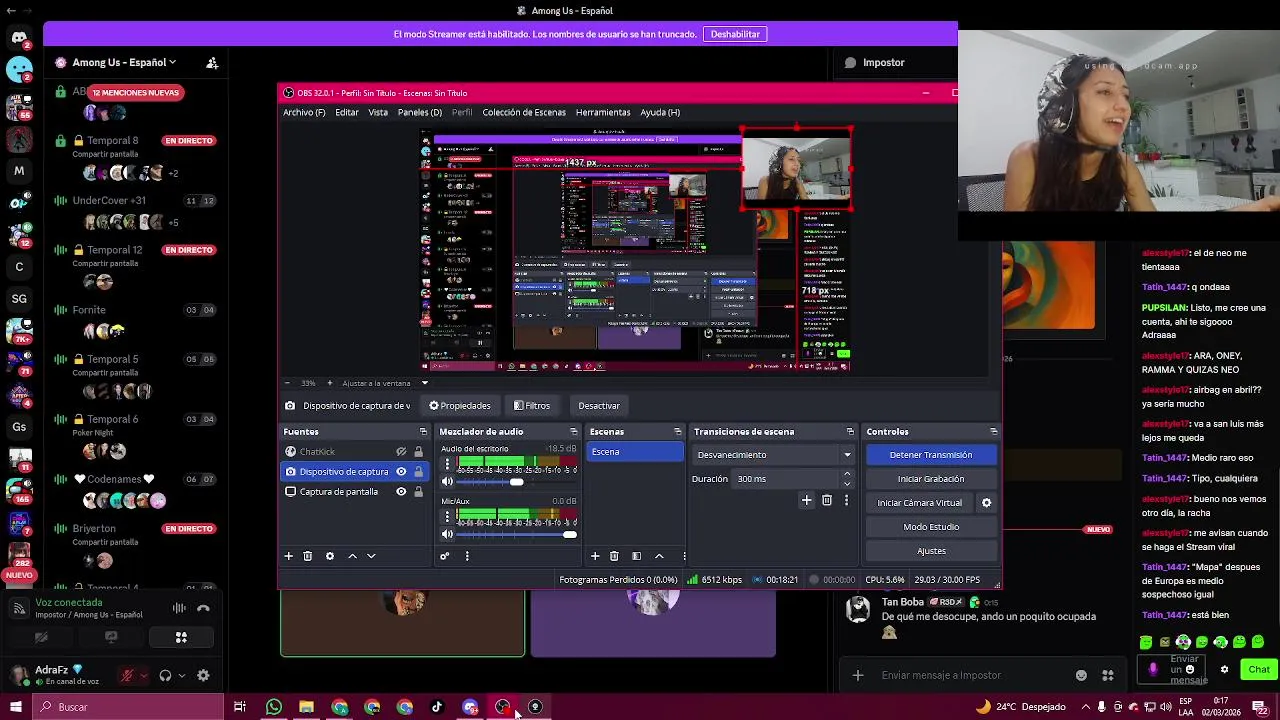Unlock the ChatKick source
The width and height of the screenshot is (1280, 720).
[418, 452]
